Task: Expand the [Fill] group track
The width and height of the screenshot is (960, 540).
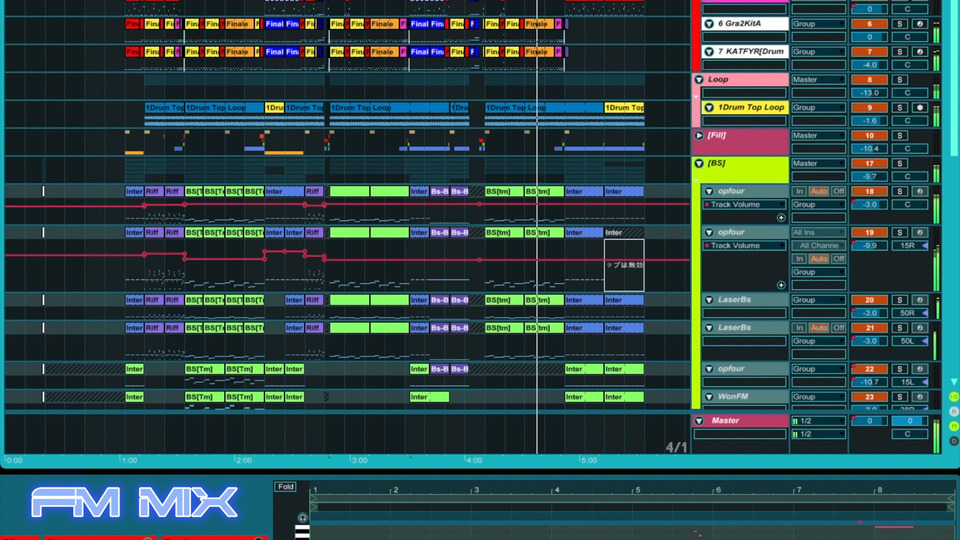Action: 699,135
